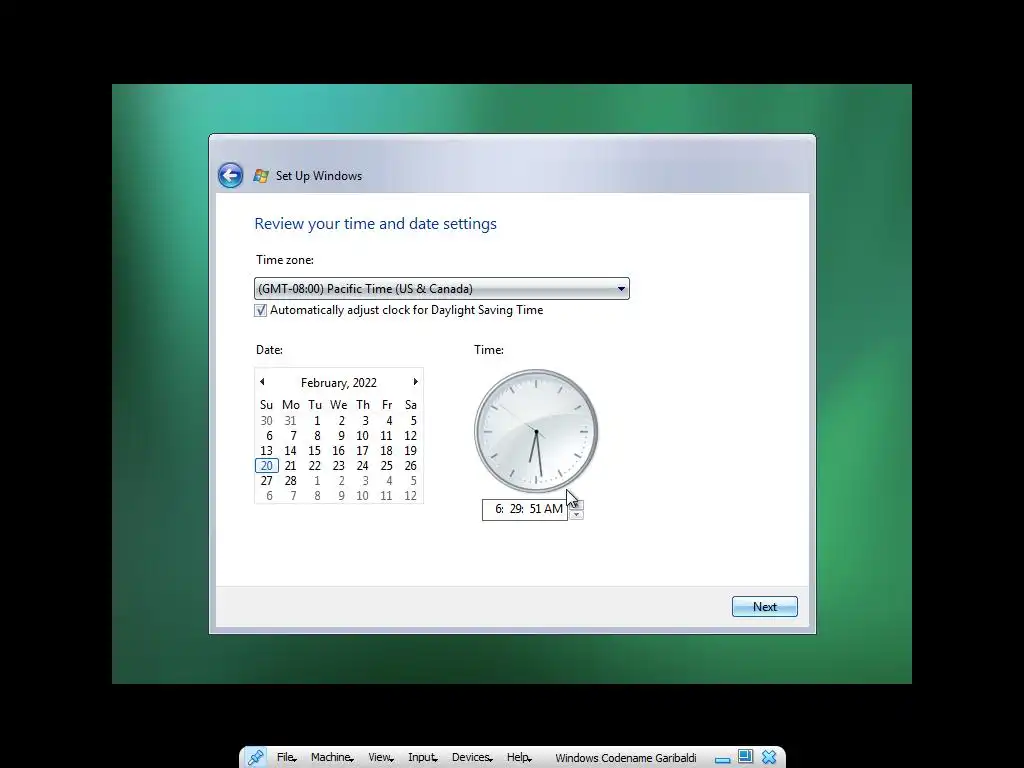Decrease time with the down spinner arrow

point(576,515)
